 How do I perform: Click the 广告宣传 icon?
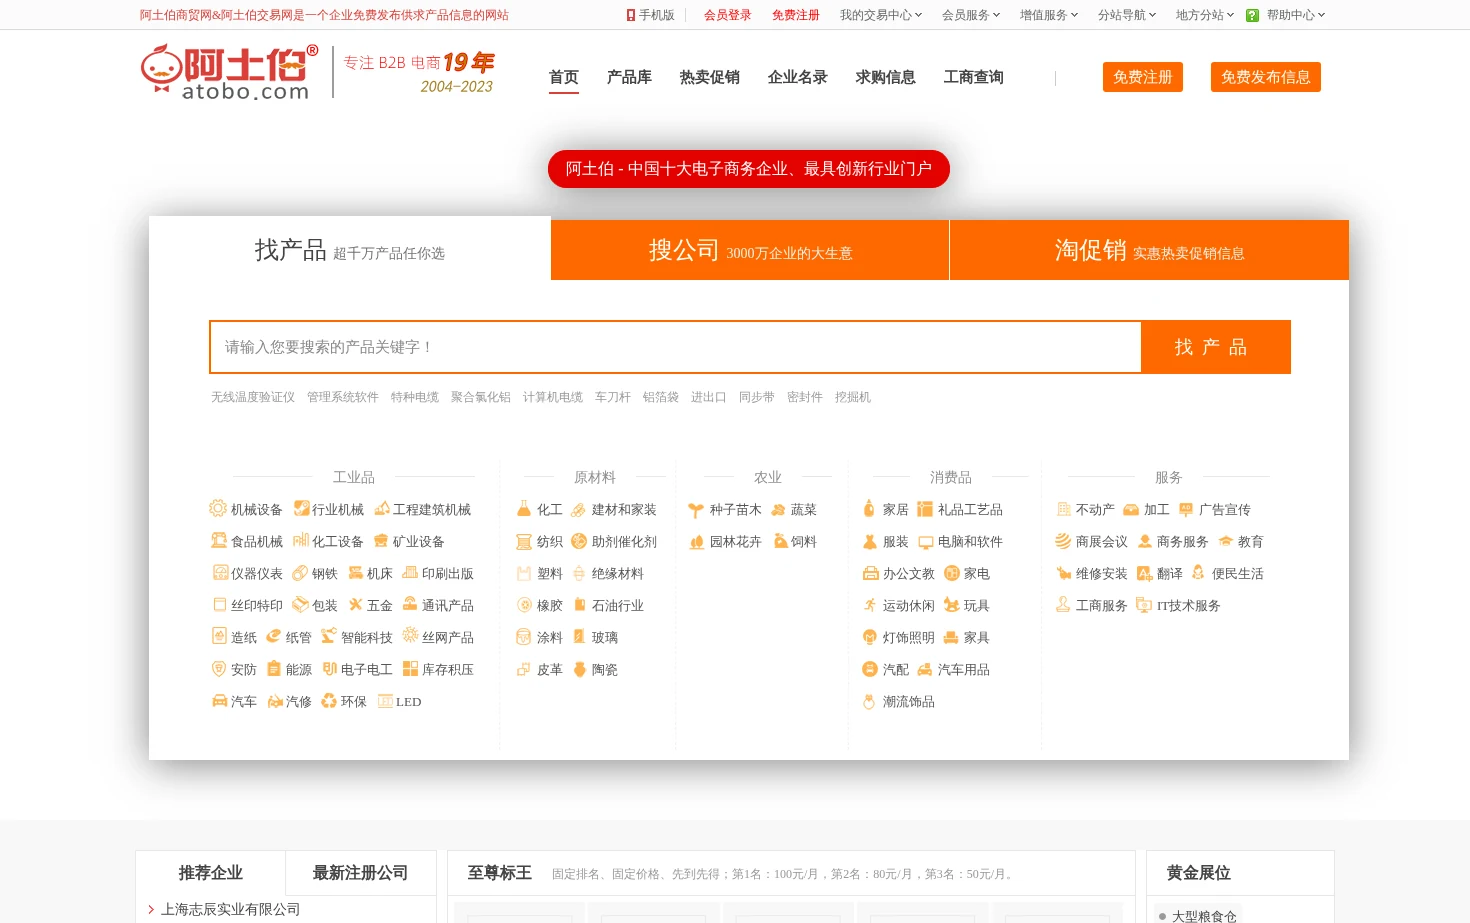[1186, 509]
